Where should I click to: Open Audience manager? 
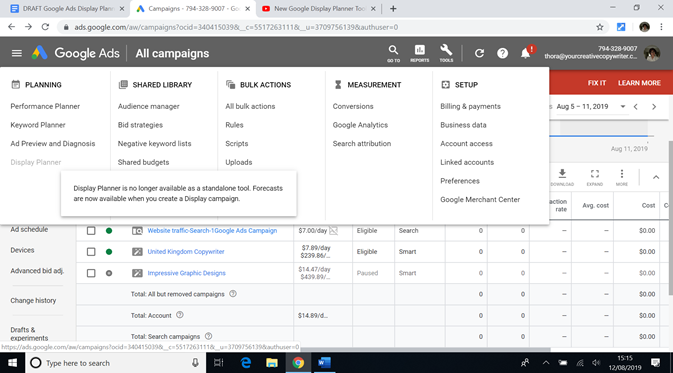149,106
